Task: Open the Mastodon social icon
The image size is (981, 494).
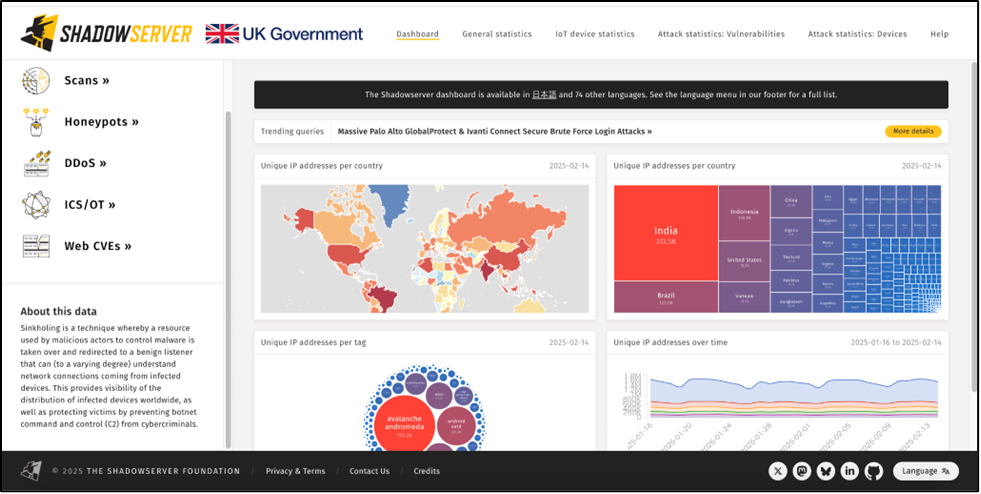Action: pyautogui.click(x=801, y=471)
